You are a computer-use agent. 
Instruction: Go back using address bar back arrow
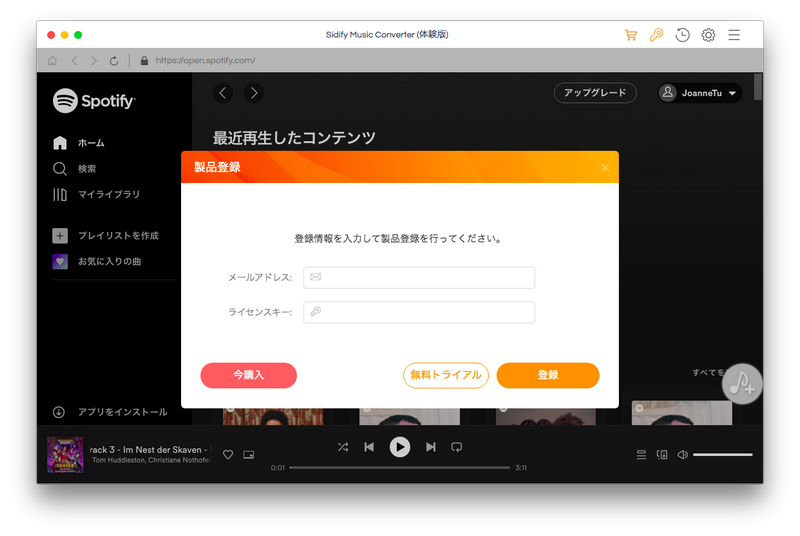tap(74, 61)
